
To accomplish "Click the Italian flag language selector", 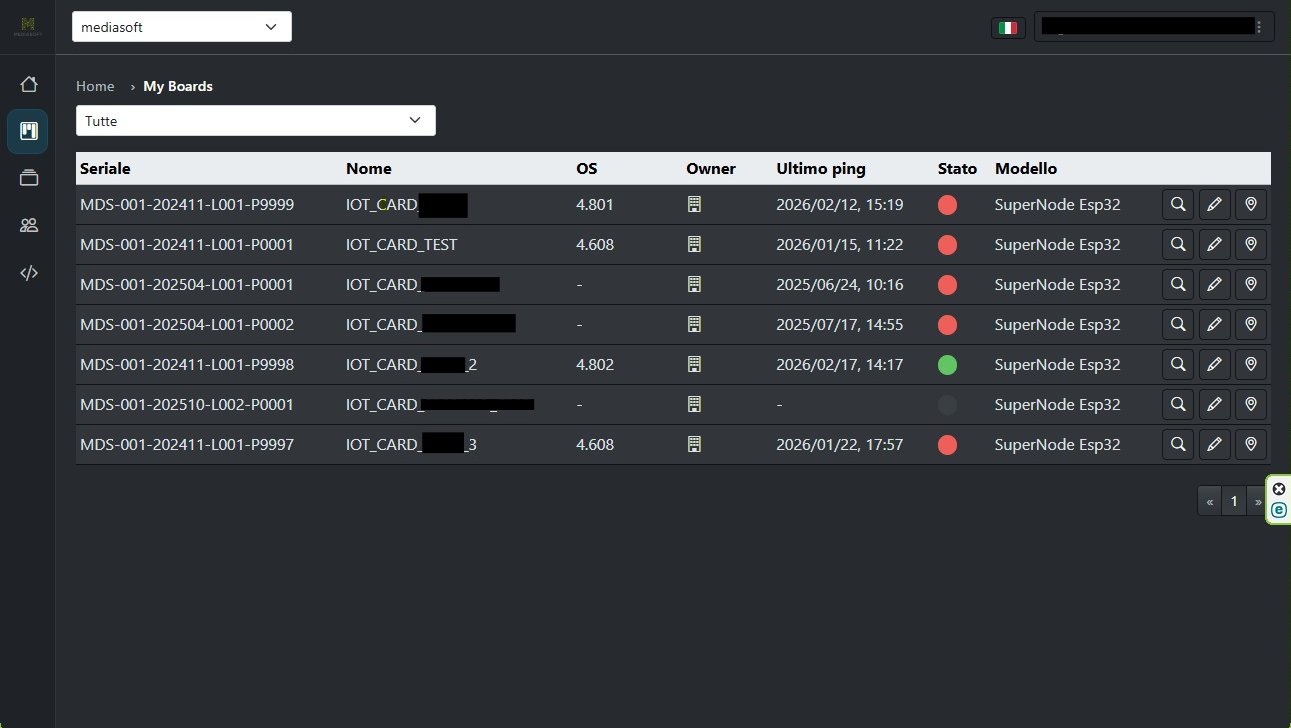I will click(x=1008, y=28).
